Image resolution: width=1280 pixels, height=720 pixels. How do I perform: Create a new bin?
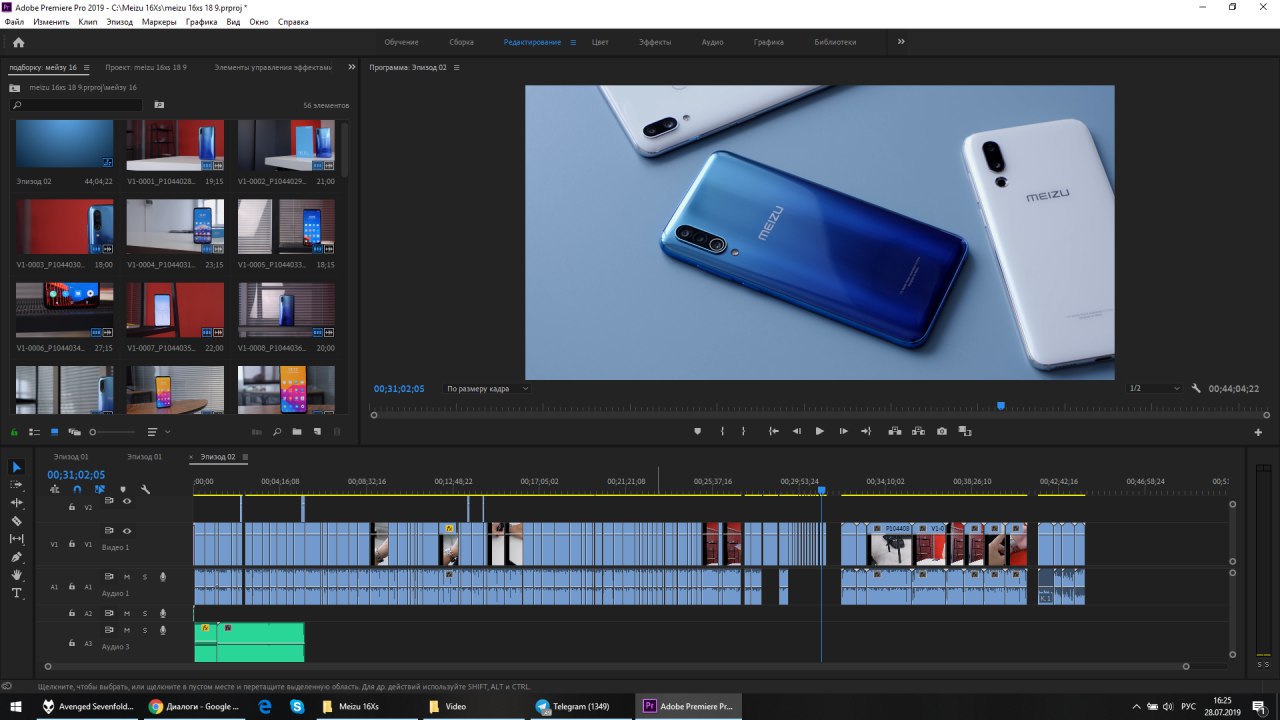pyautogui.click(x=297, y=432)
